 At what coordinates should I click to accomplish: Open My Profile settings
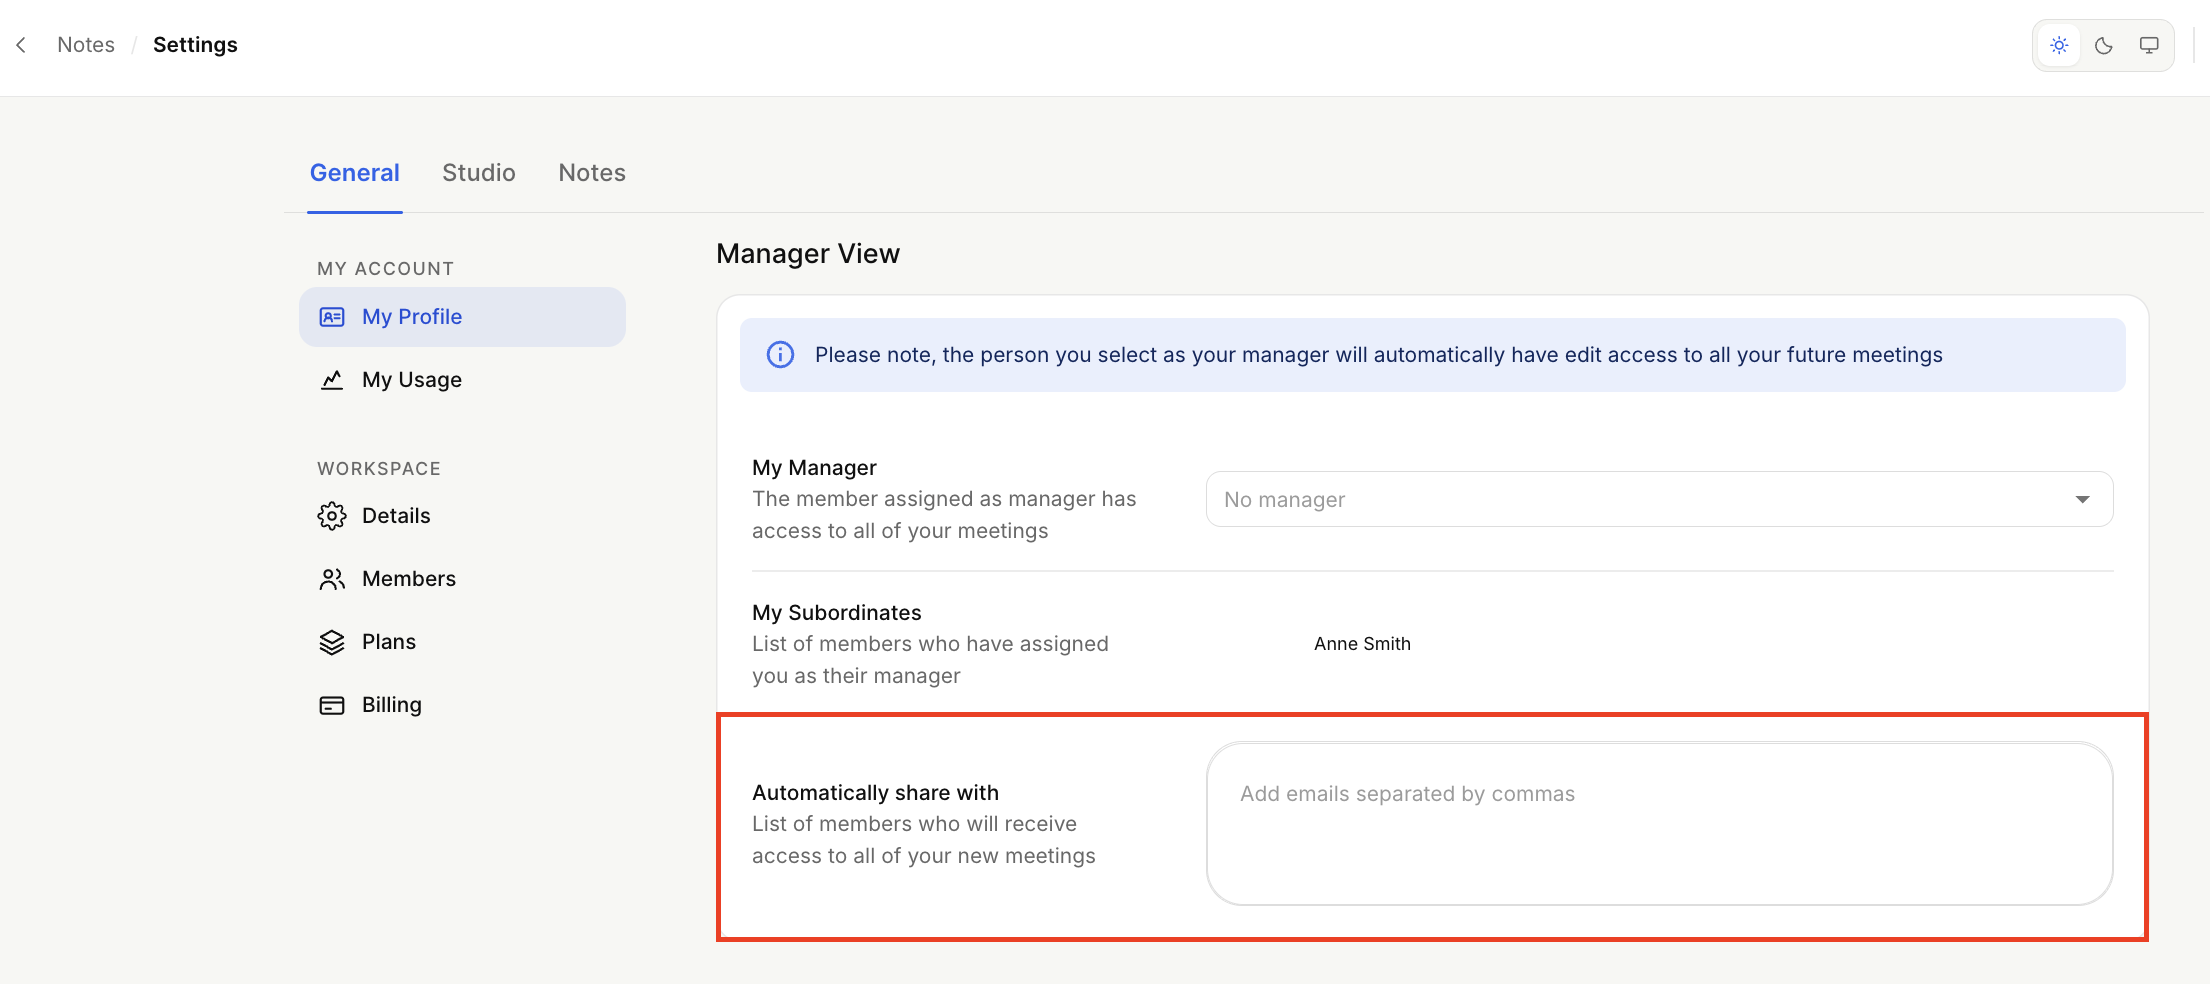(x=462, y=317)
